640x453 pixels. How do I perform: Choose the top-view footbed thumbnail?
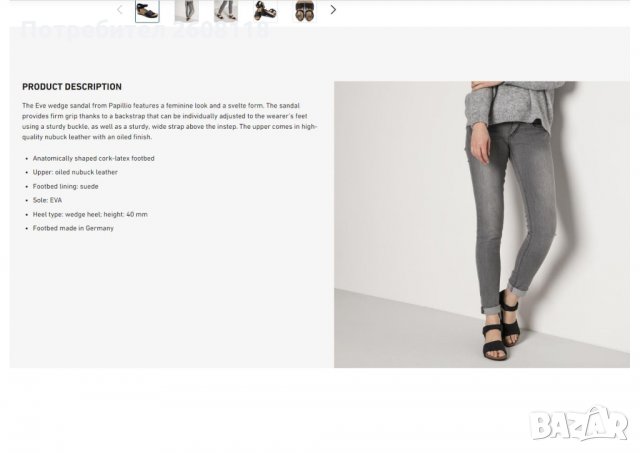pyautogui.click(x=304, y=11)
